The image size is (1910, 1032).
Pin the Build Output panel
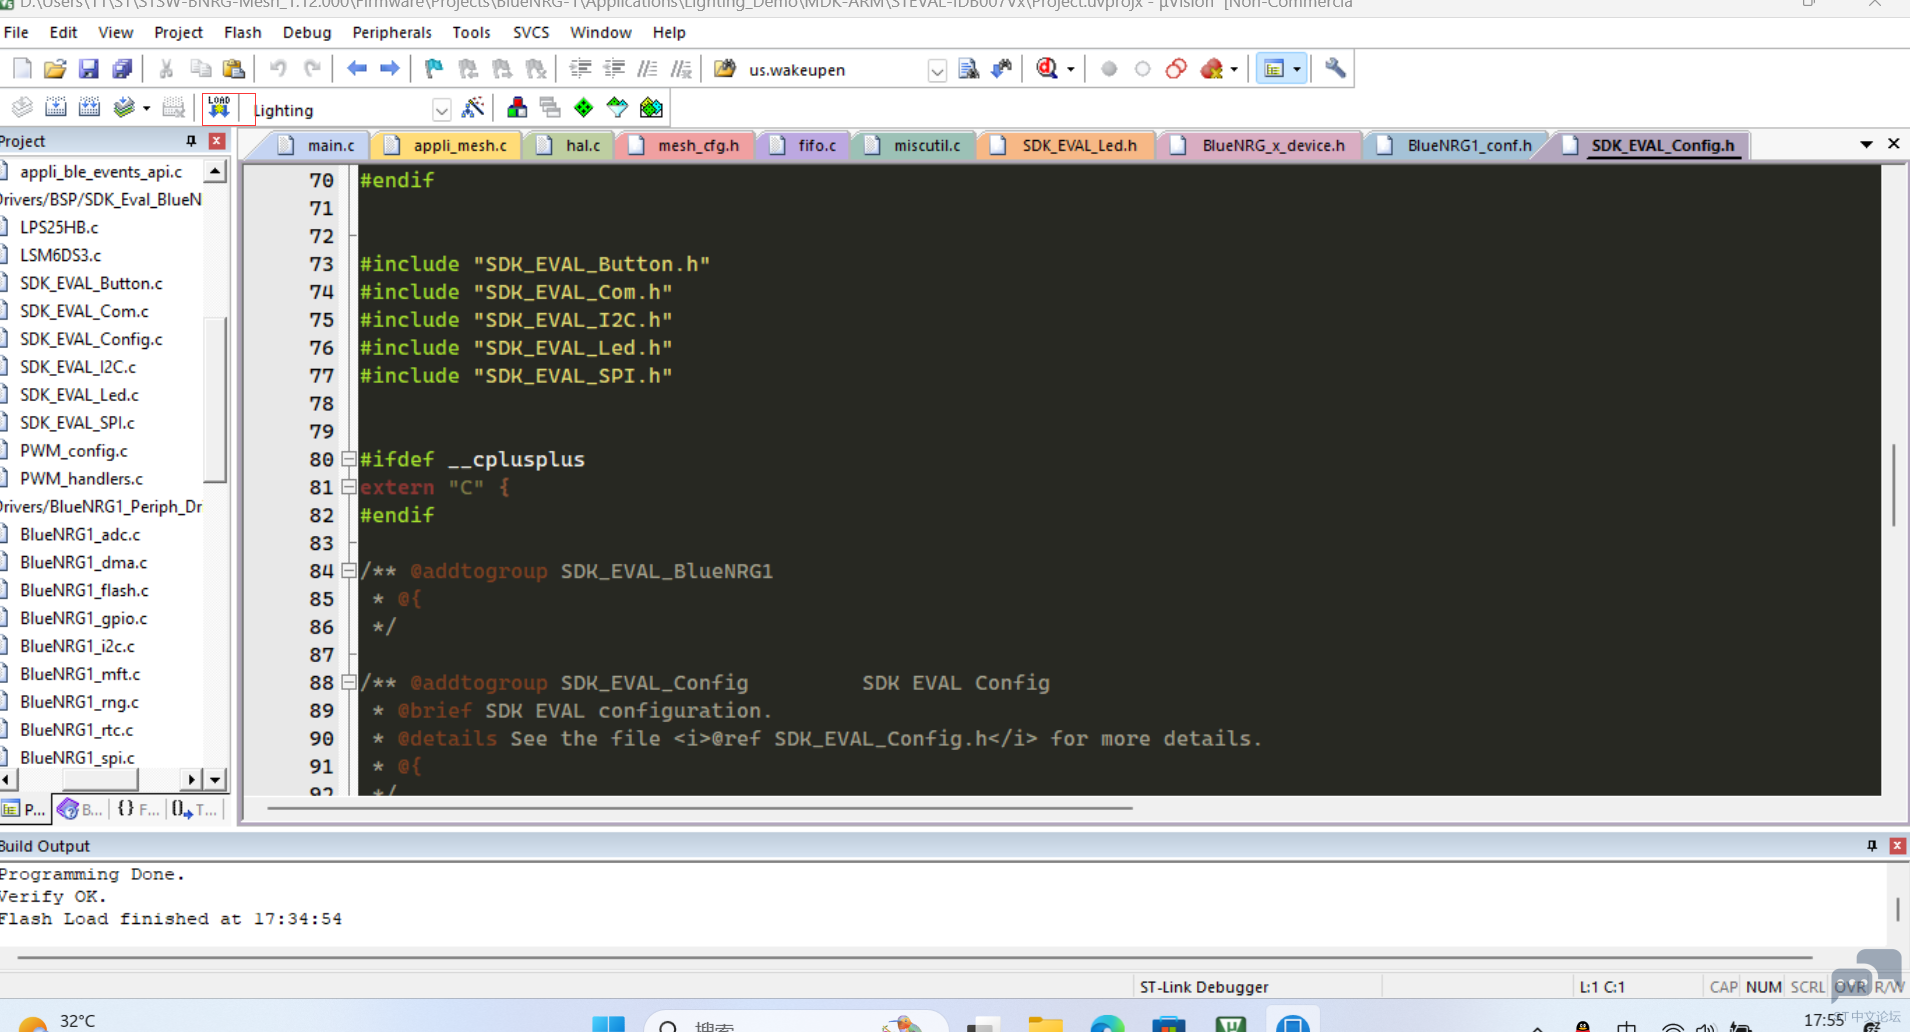coord(1872,846)
